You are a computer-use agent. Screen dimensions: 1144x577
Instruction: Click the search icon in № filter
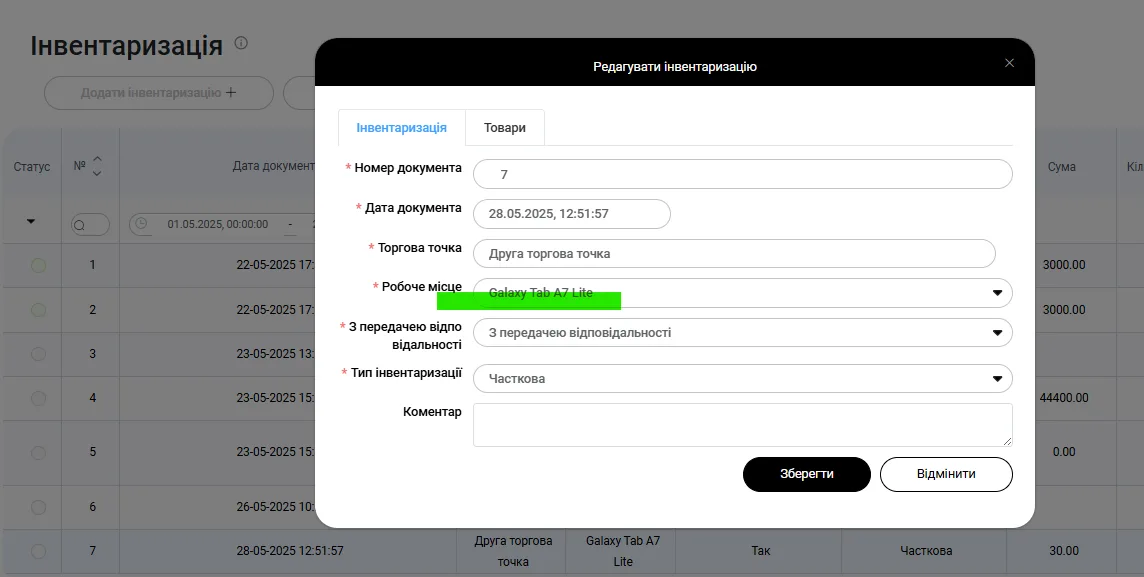pyautogui.click(x=79, y=225)
